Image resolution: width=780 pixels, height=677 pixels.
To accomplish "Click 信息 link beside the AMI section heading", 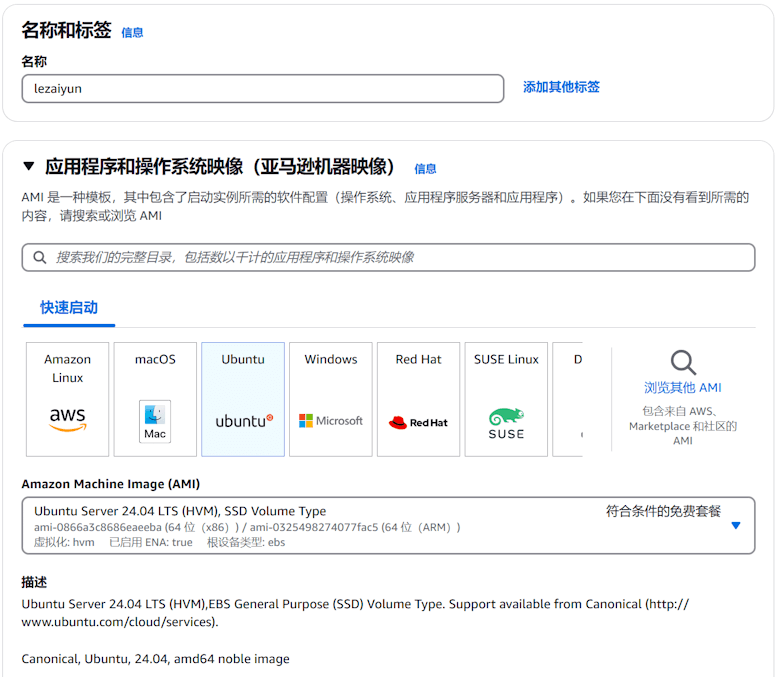I will coord(425,169).
